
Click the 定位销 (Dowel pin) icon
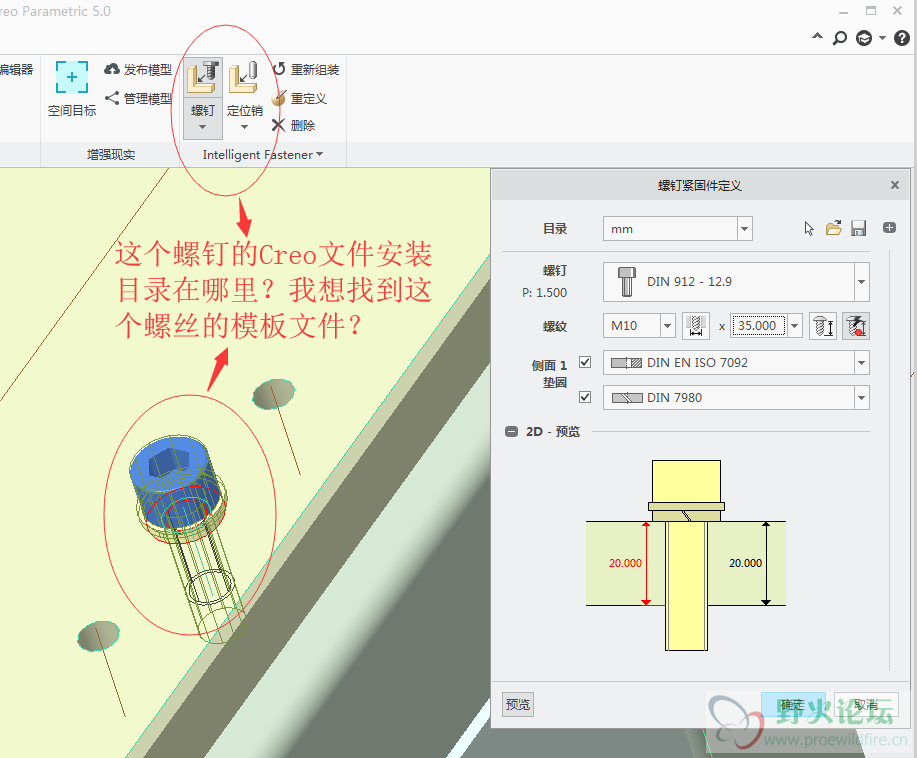[244, 77]
